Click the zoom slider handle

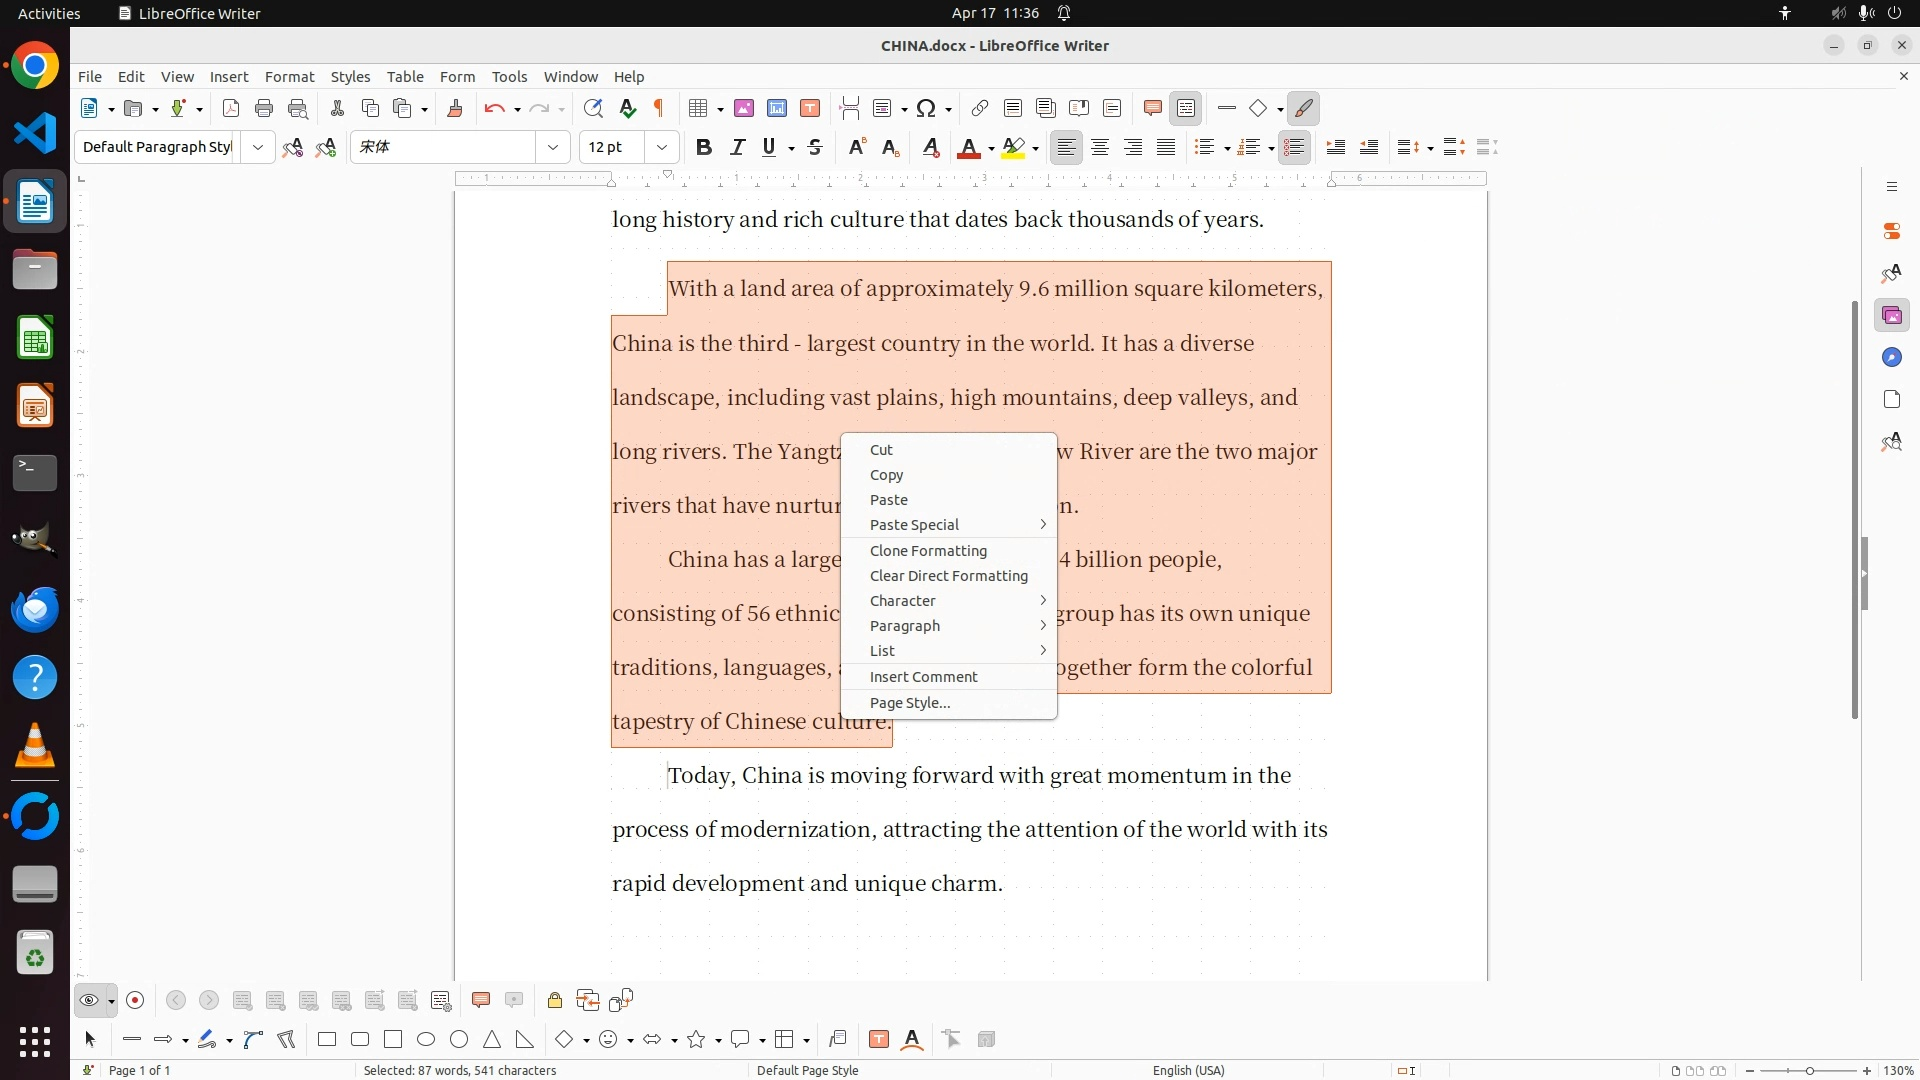click(1809, 1071)
